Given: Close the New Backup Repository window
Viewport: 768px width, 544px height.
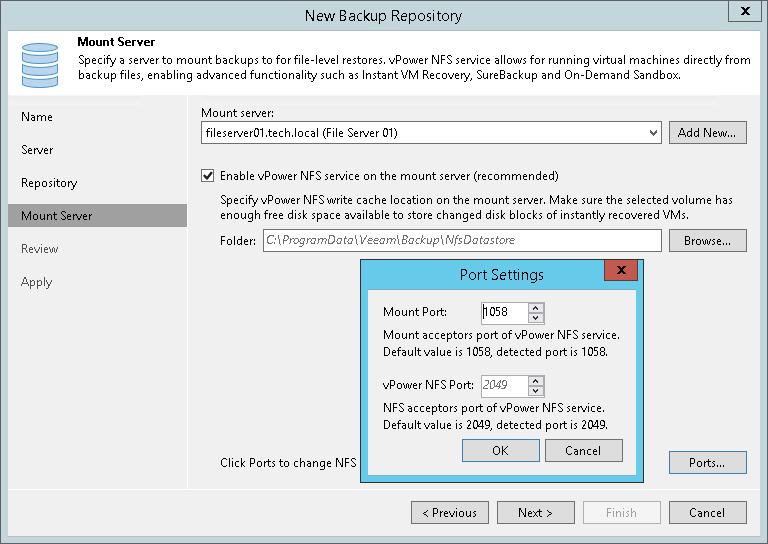Looking at the screenshot, I should 746,12.
